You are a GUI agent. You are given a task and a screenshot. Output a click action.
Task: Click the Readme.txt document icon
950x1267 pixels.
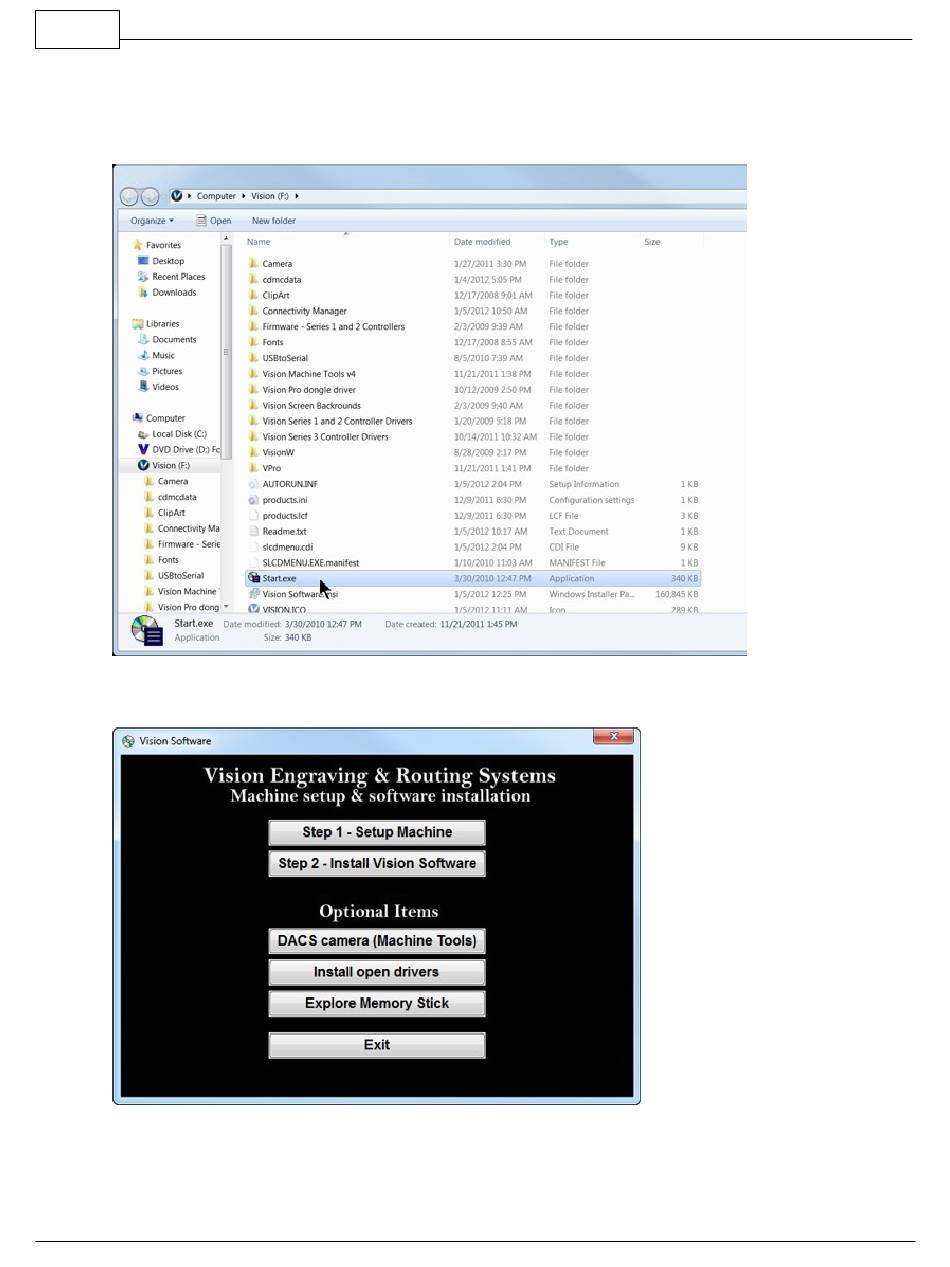click(254, 532)
